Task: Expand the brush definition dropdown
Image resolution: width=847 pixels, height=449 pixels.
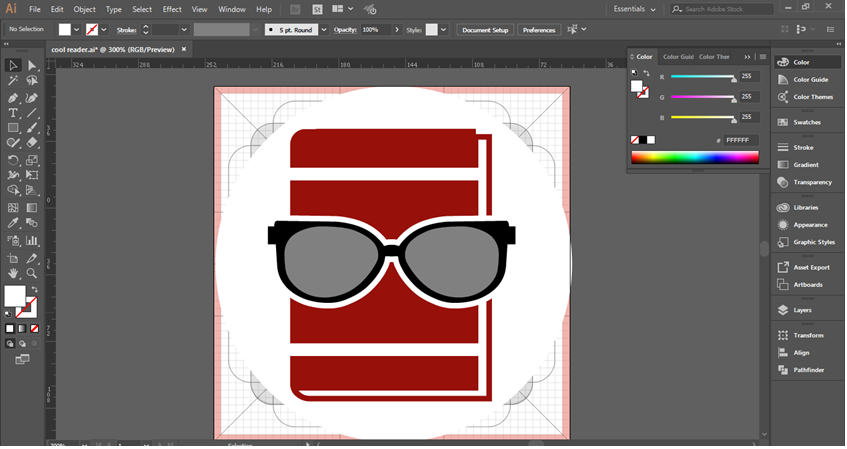Action: 324,30
